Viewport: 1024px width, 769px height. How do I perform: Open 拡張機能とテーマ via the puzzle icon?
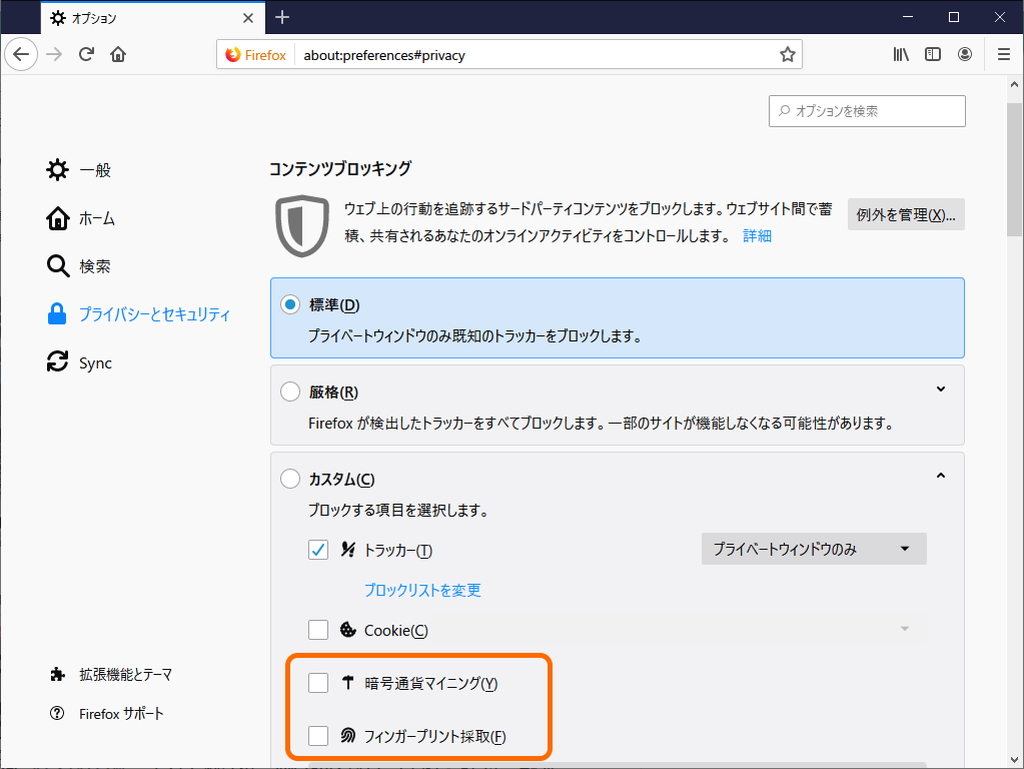[55, 675]
